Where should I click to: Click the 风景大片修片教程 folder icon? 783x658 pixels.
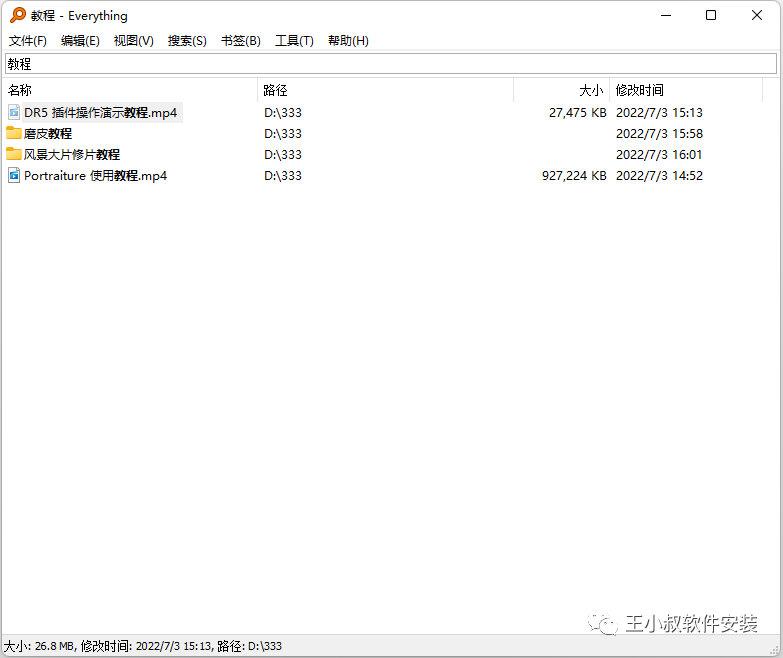tap(14, 154)
